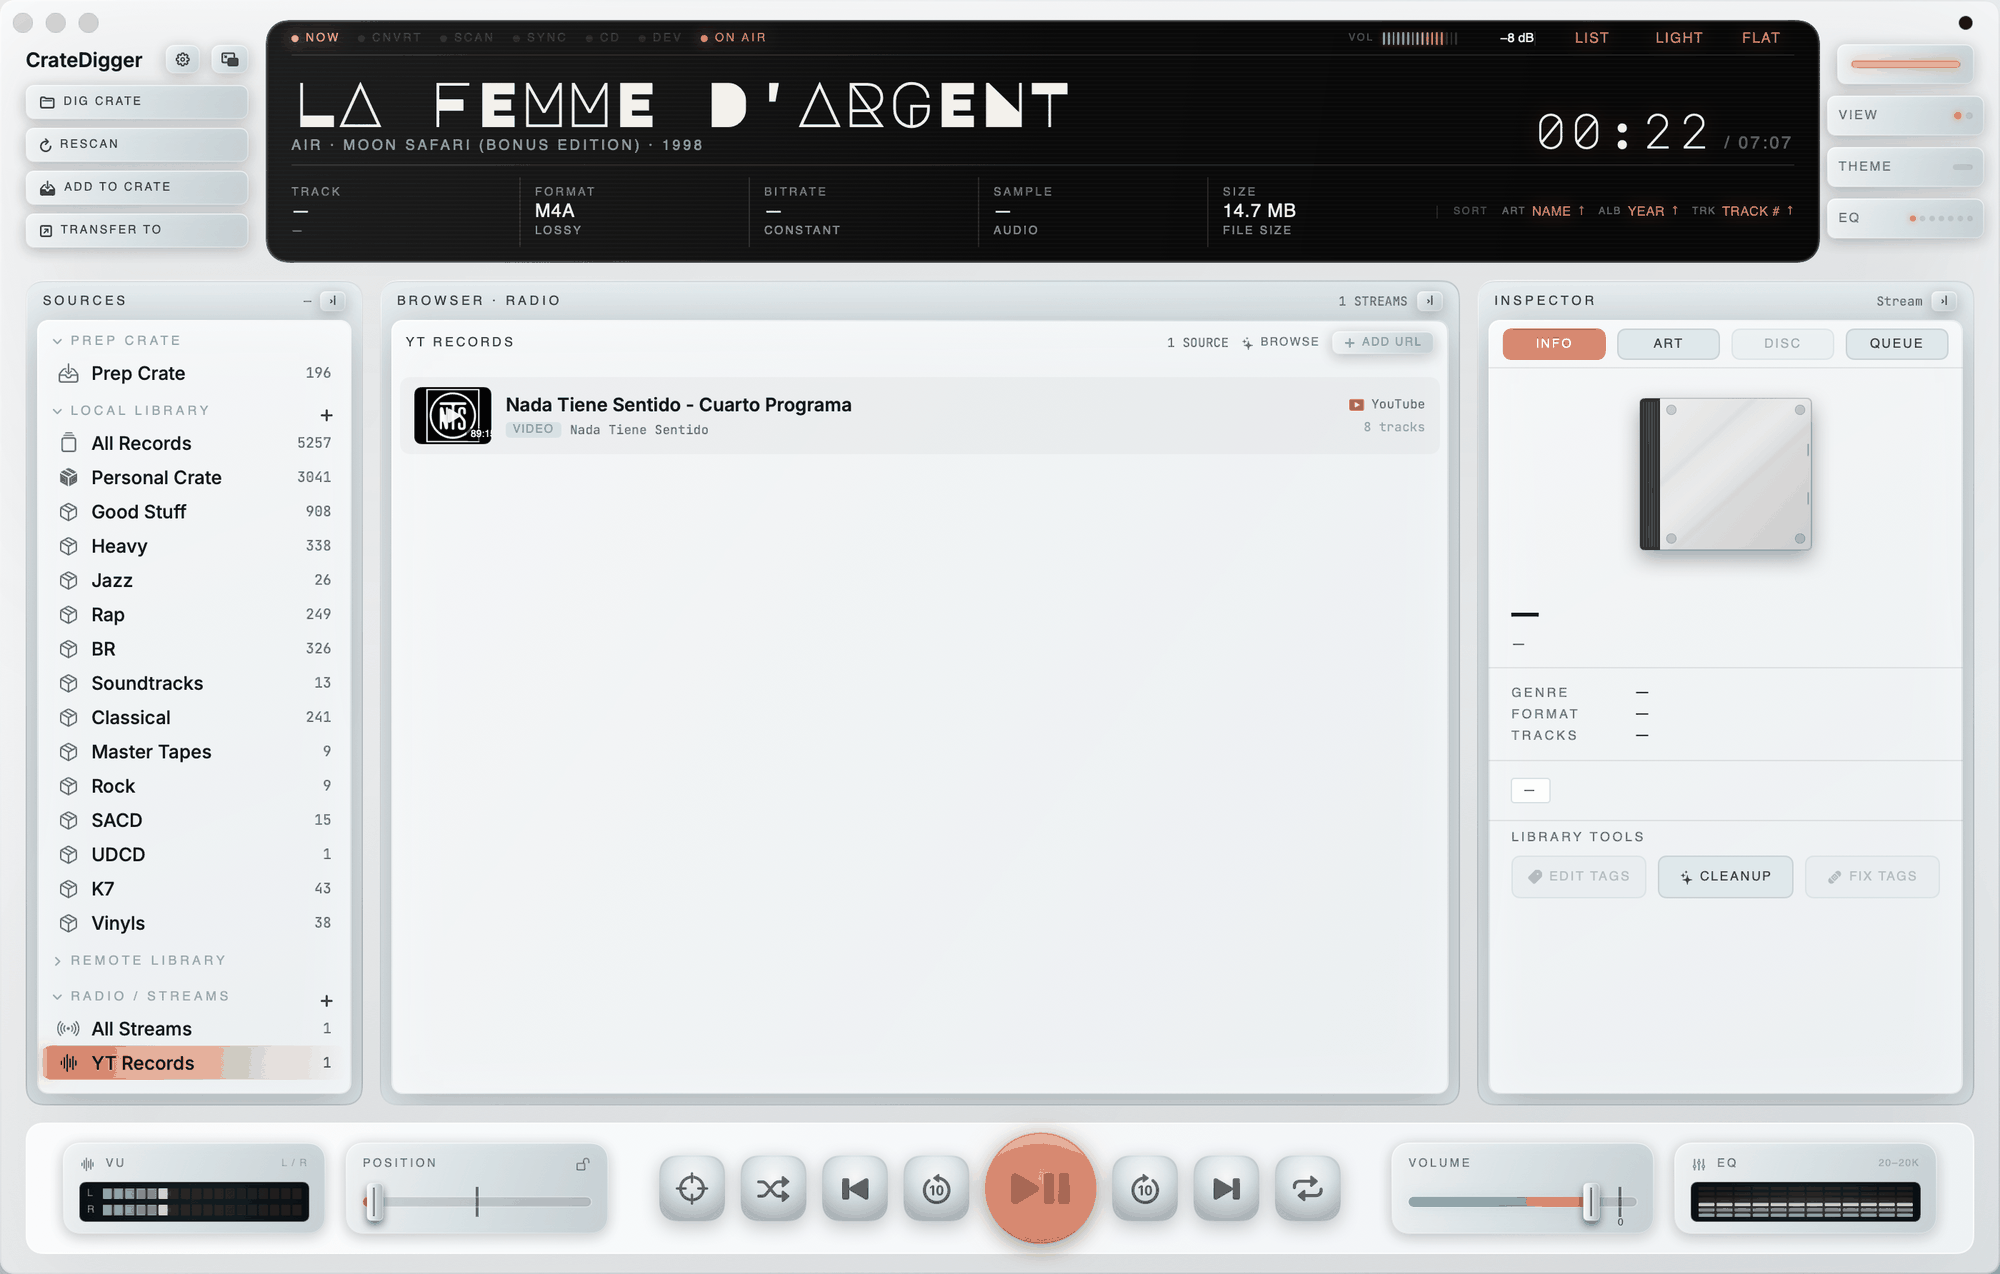Rewind 10 seconds
Viewport: 2000px width, 1274px height.
(x=936, y=1189)
